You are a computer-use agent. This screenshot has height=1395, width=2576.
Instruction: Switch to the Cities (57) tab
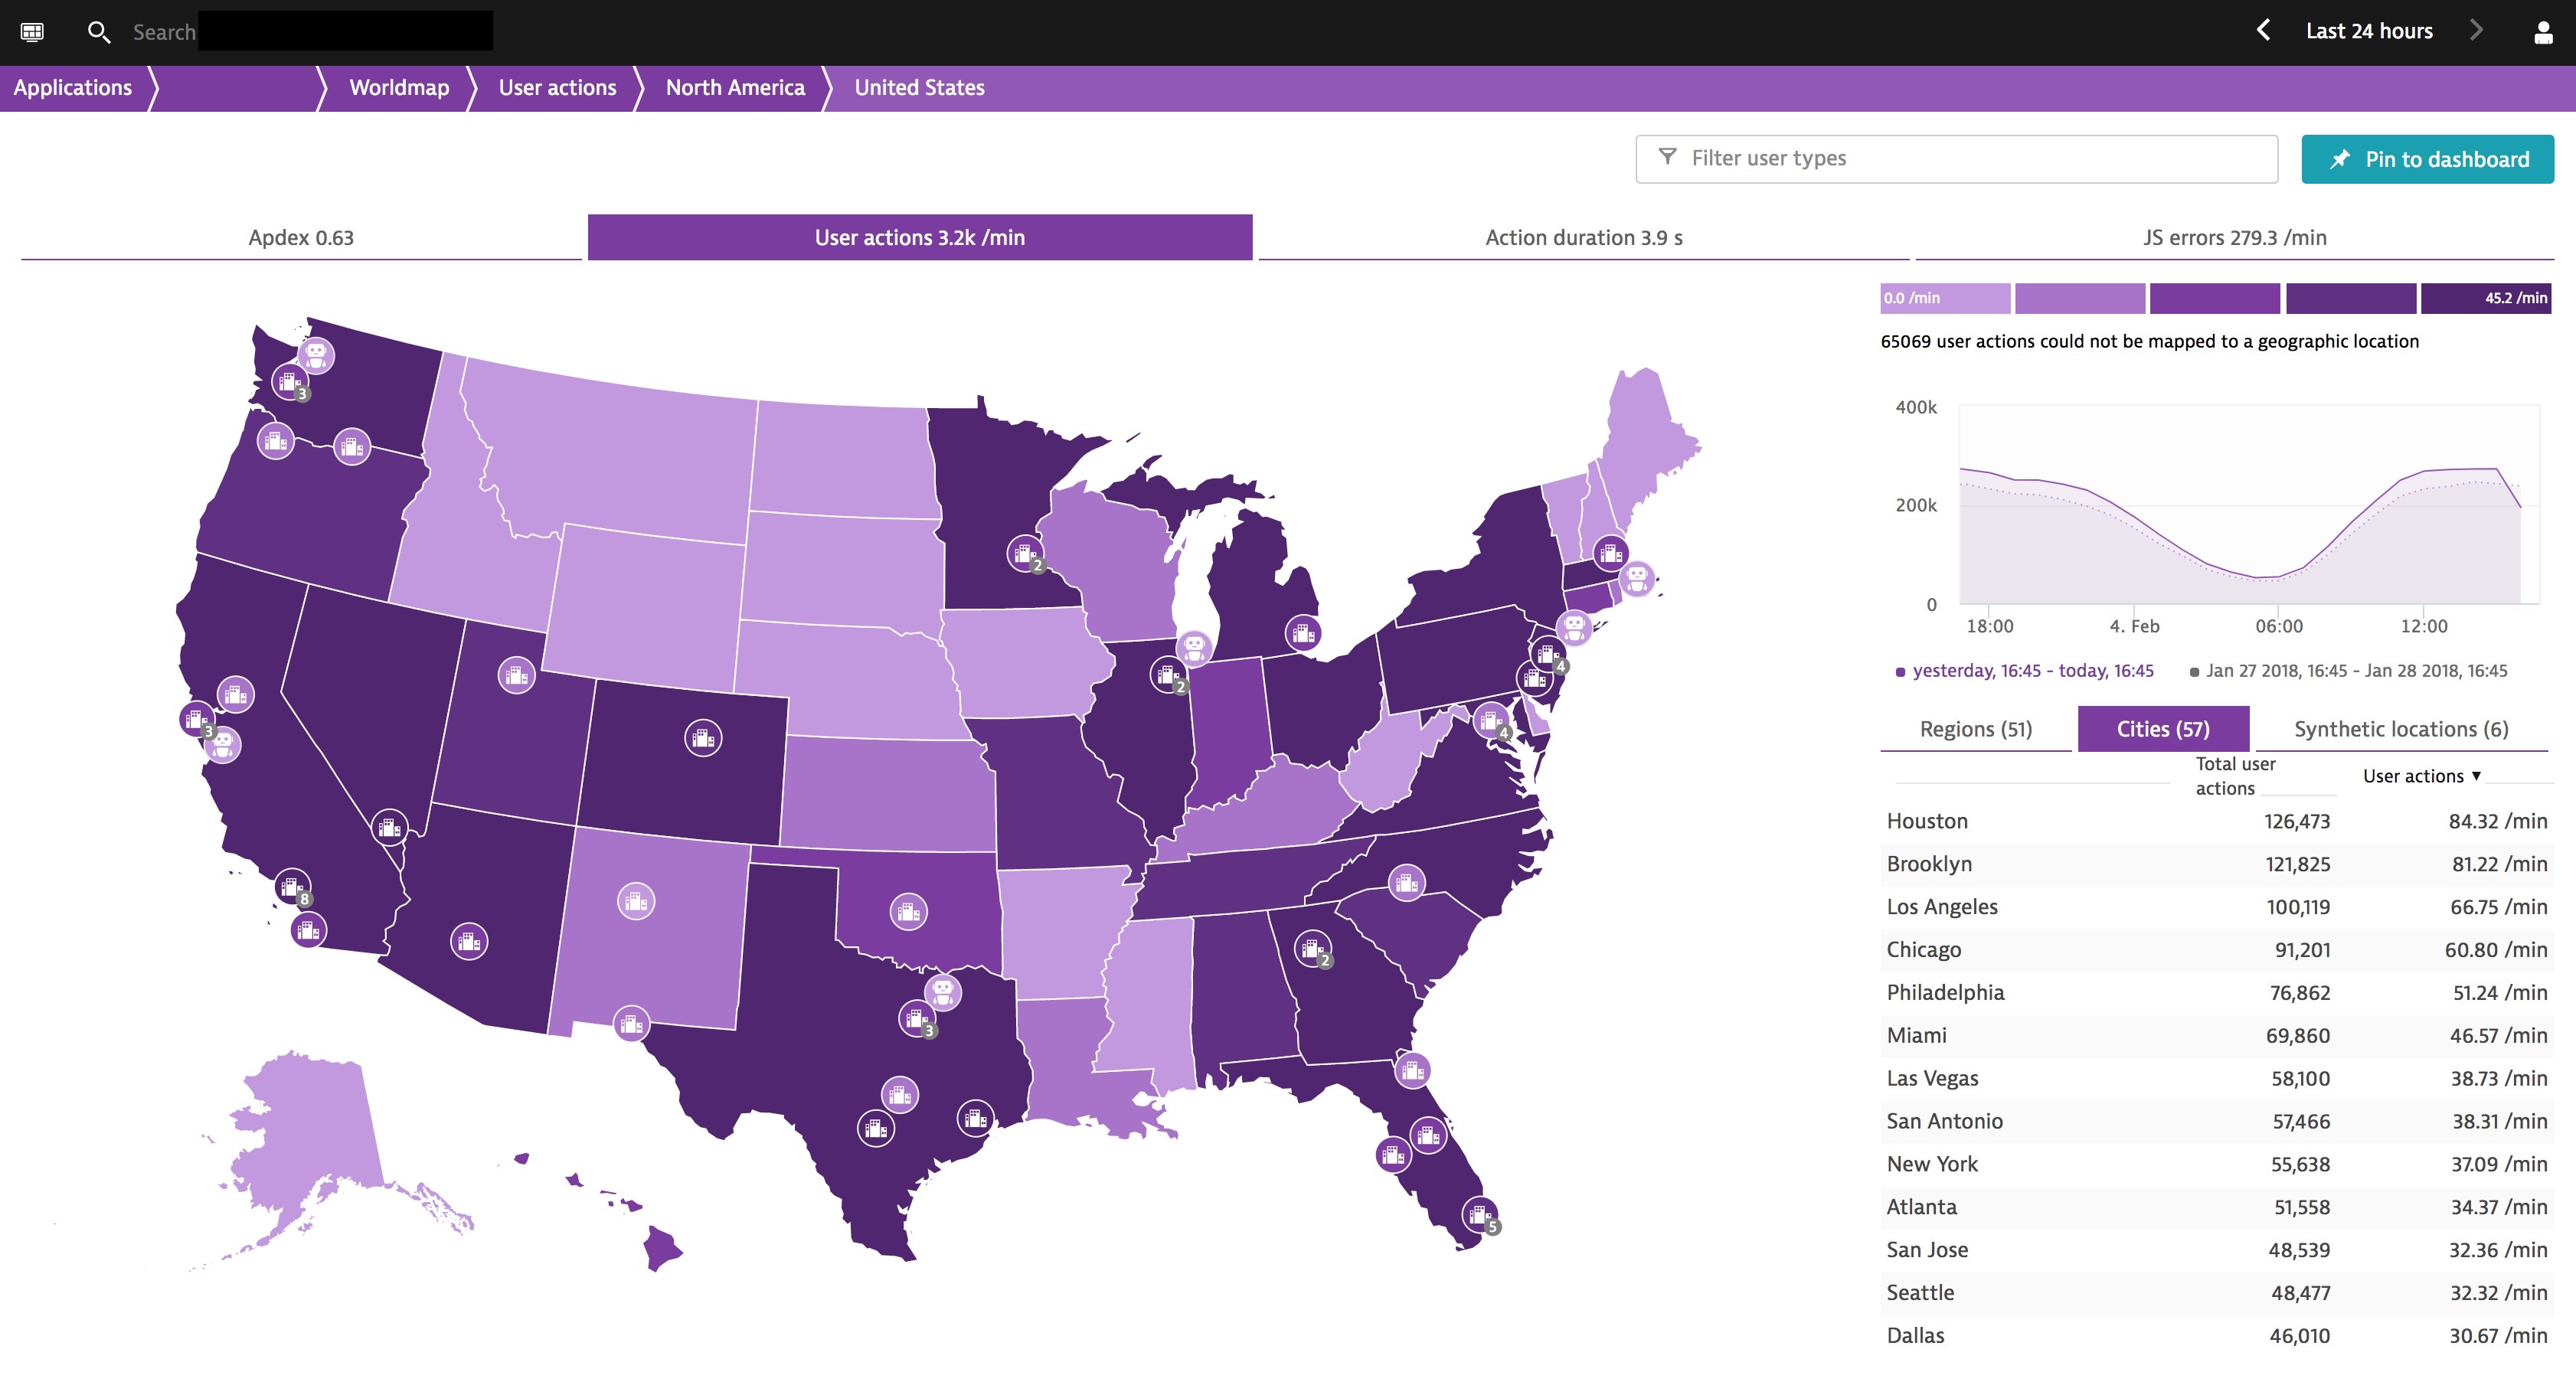[2163, 729]
